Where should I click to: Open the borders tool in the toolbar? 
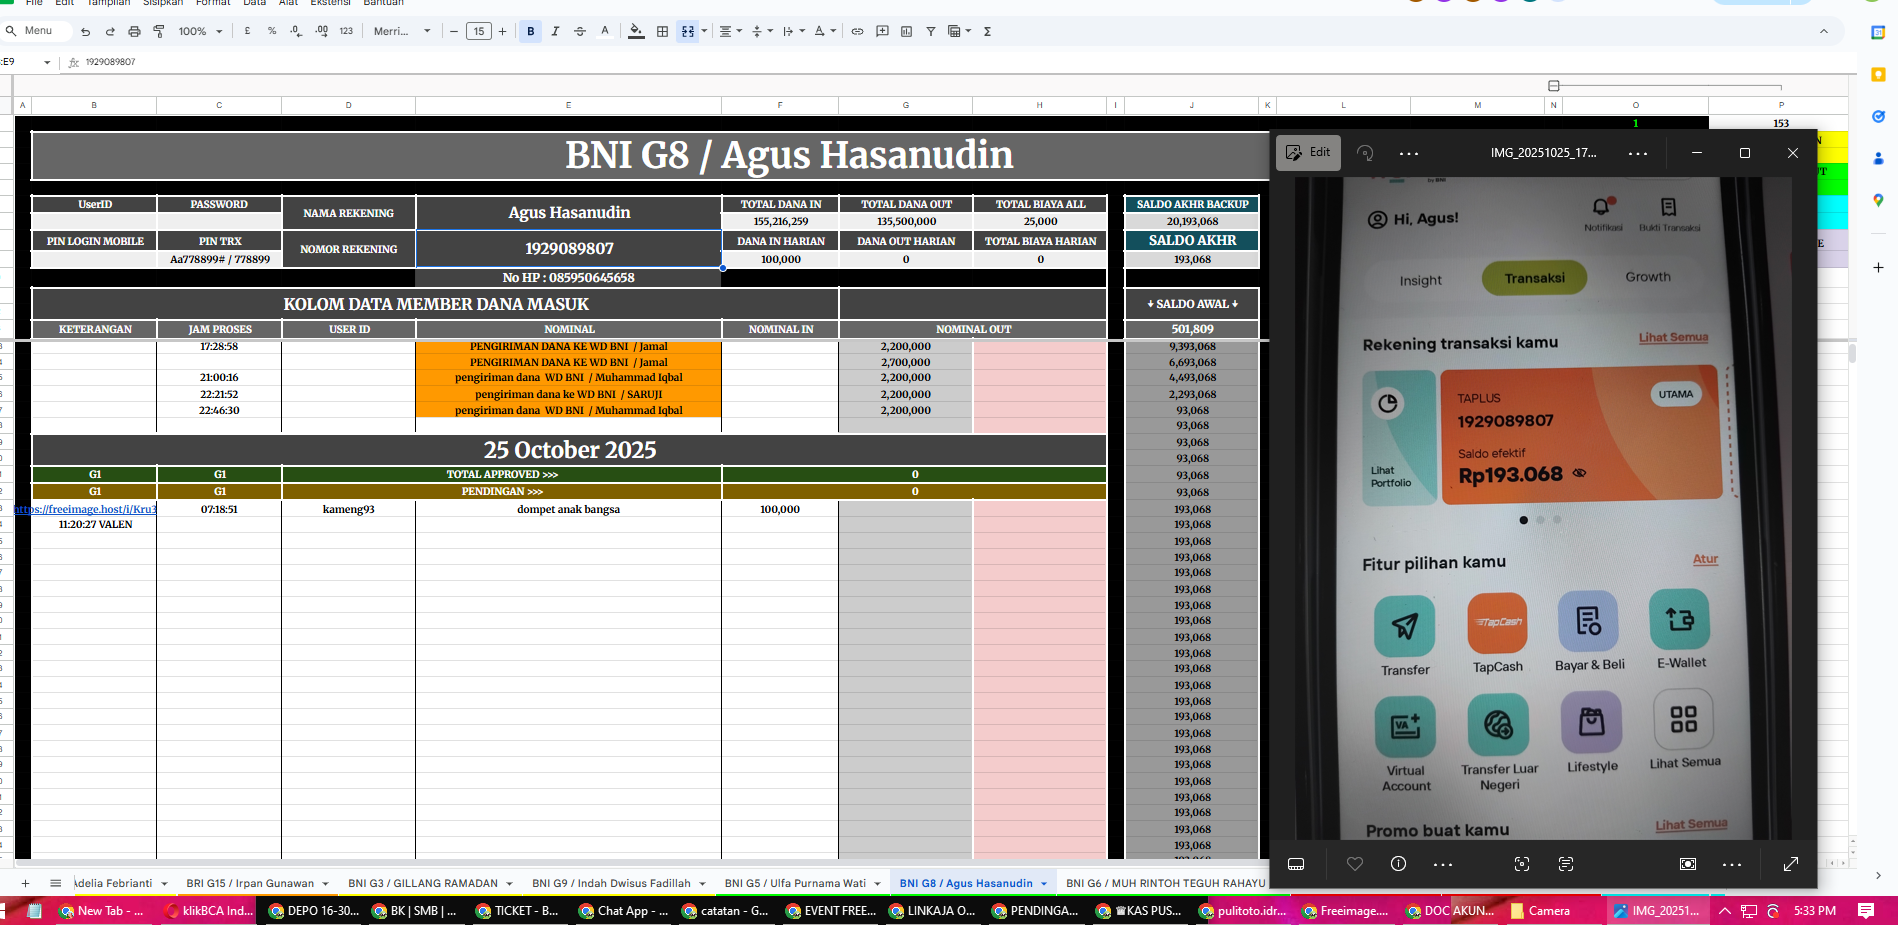[x=662, y=32]
